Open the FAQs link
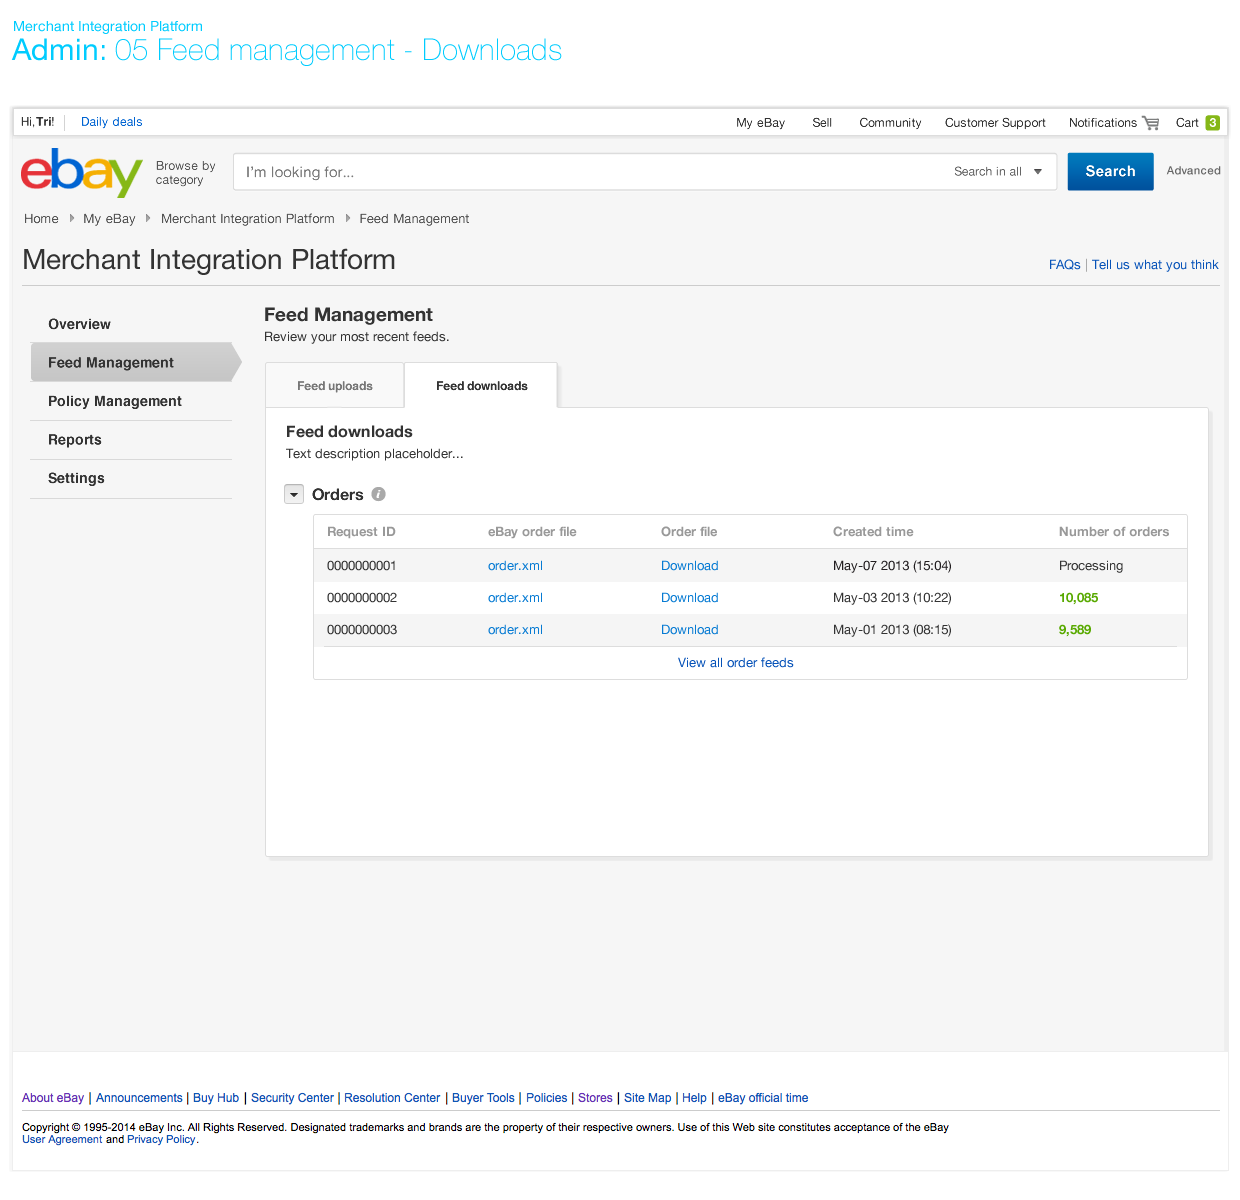Viewport: 1240px width, 1200px height. coord(1064,265)
